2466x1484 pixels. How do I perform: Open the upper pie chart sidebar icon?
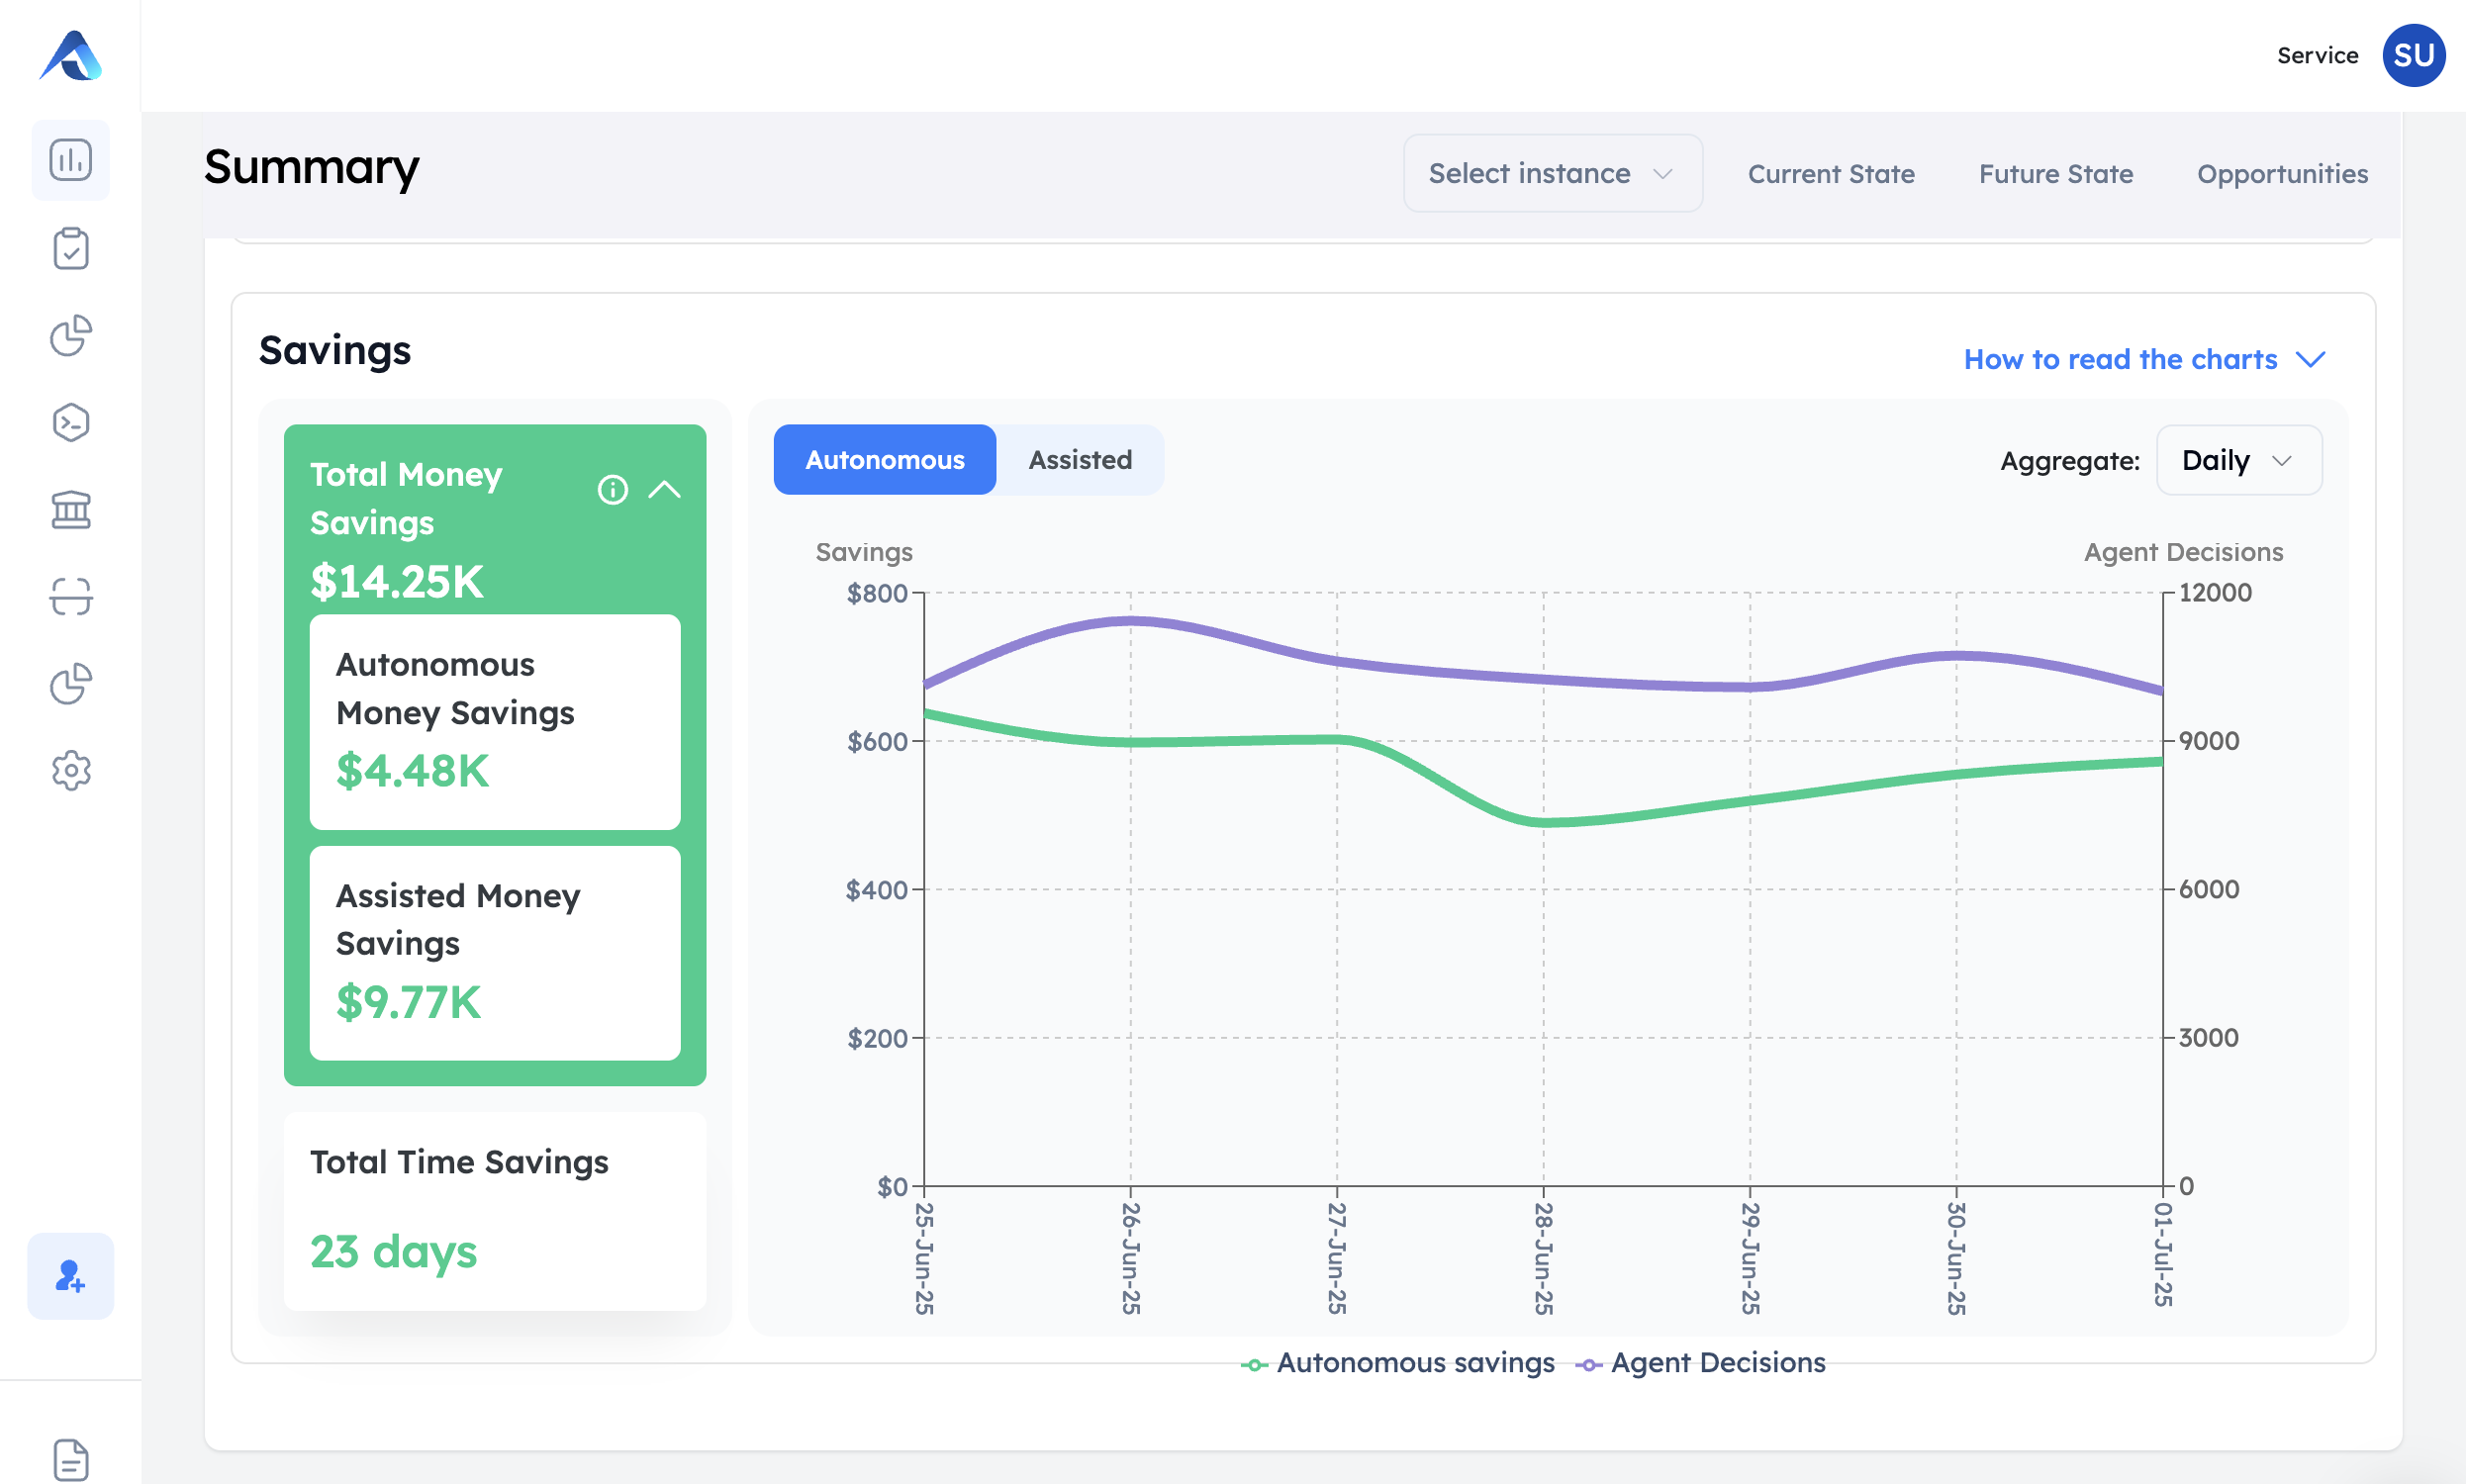(x=71, y=335)
